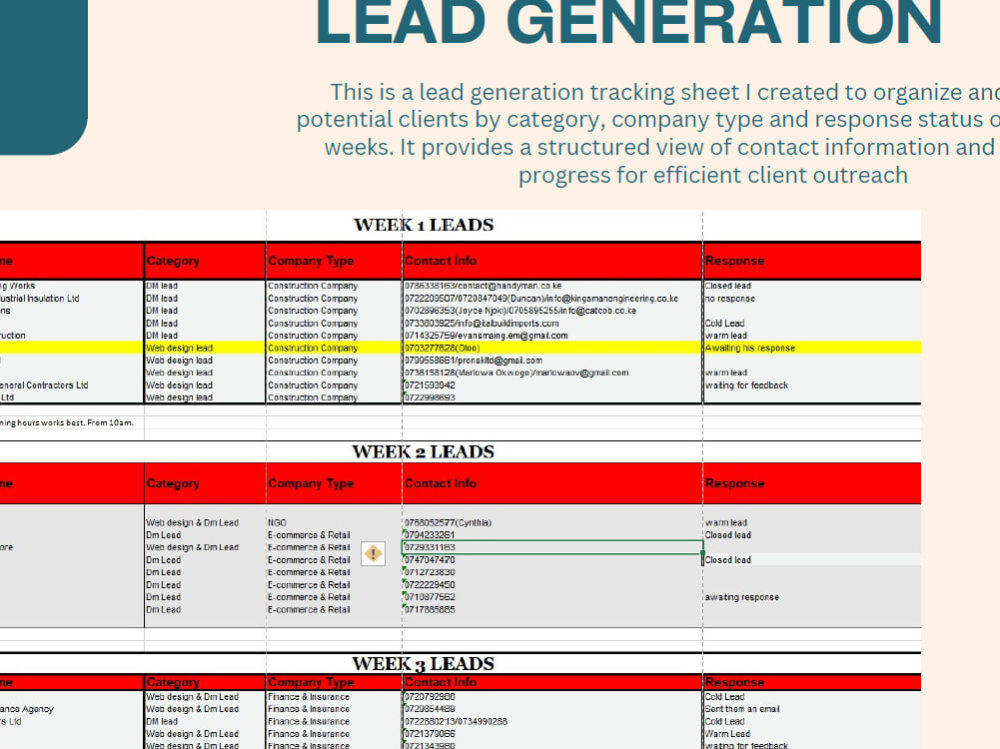Click the contact@handyman.co.ke contact cell

point(552,286)
